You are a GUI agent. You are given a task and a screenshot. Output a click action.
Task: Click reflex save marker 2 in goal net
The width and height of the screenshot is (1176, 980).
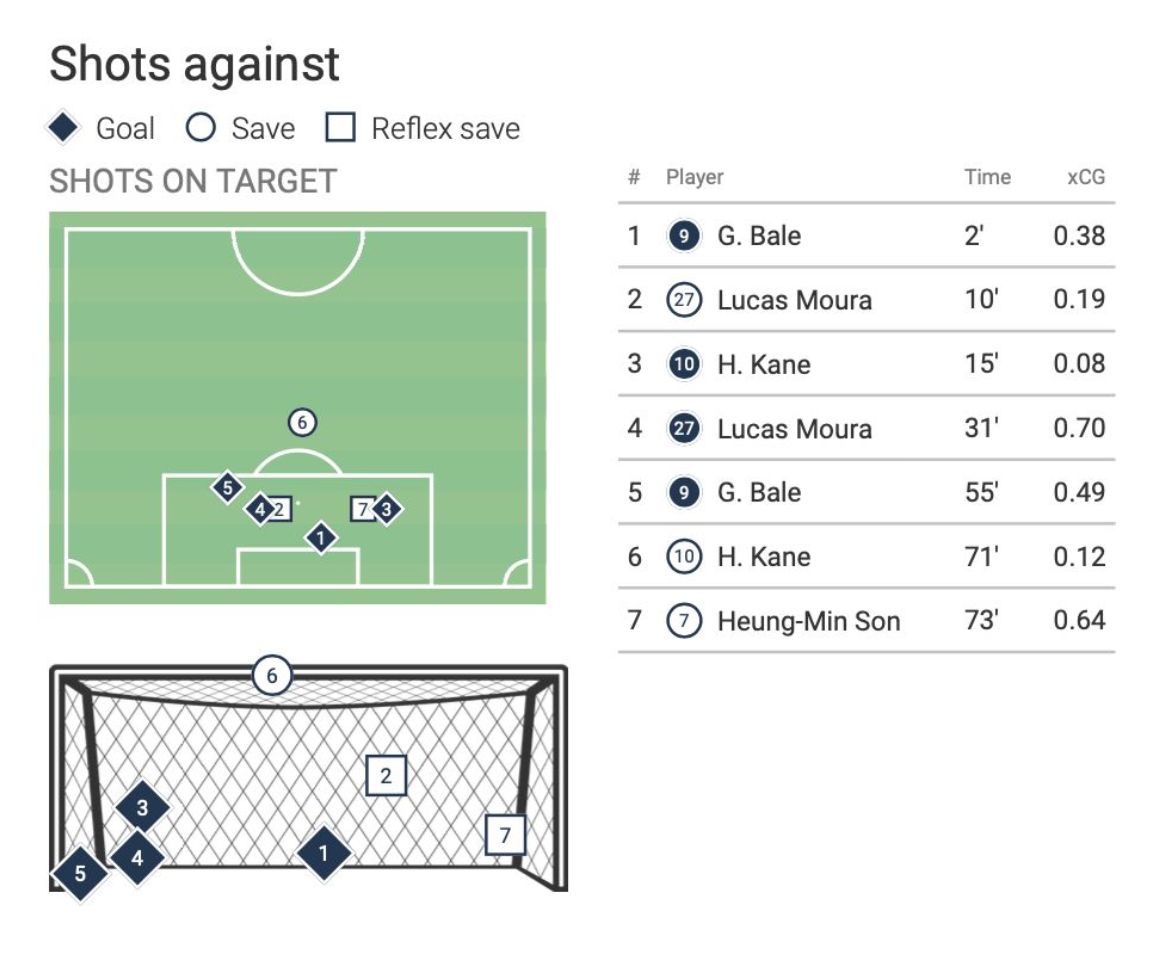coord(386,774)
